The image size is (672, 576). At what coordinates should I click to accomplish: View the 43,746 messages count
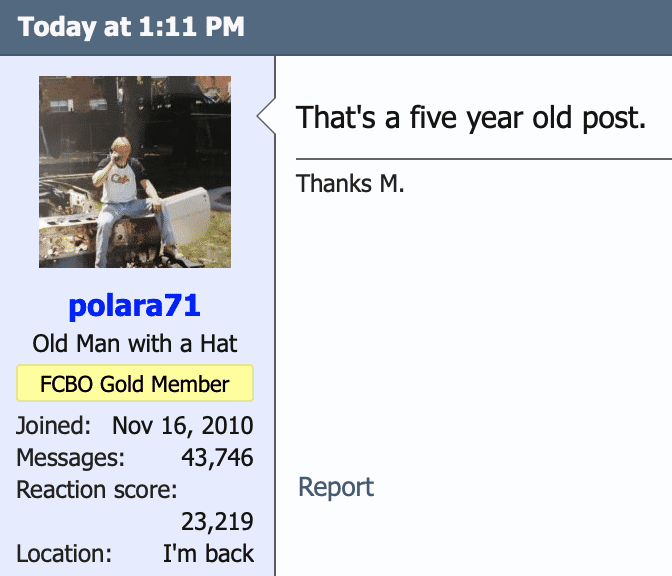216,458
